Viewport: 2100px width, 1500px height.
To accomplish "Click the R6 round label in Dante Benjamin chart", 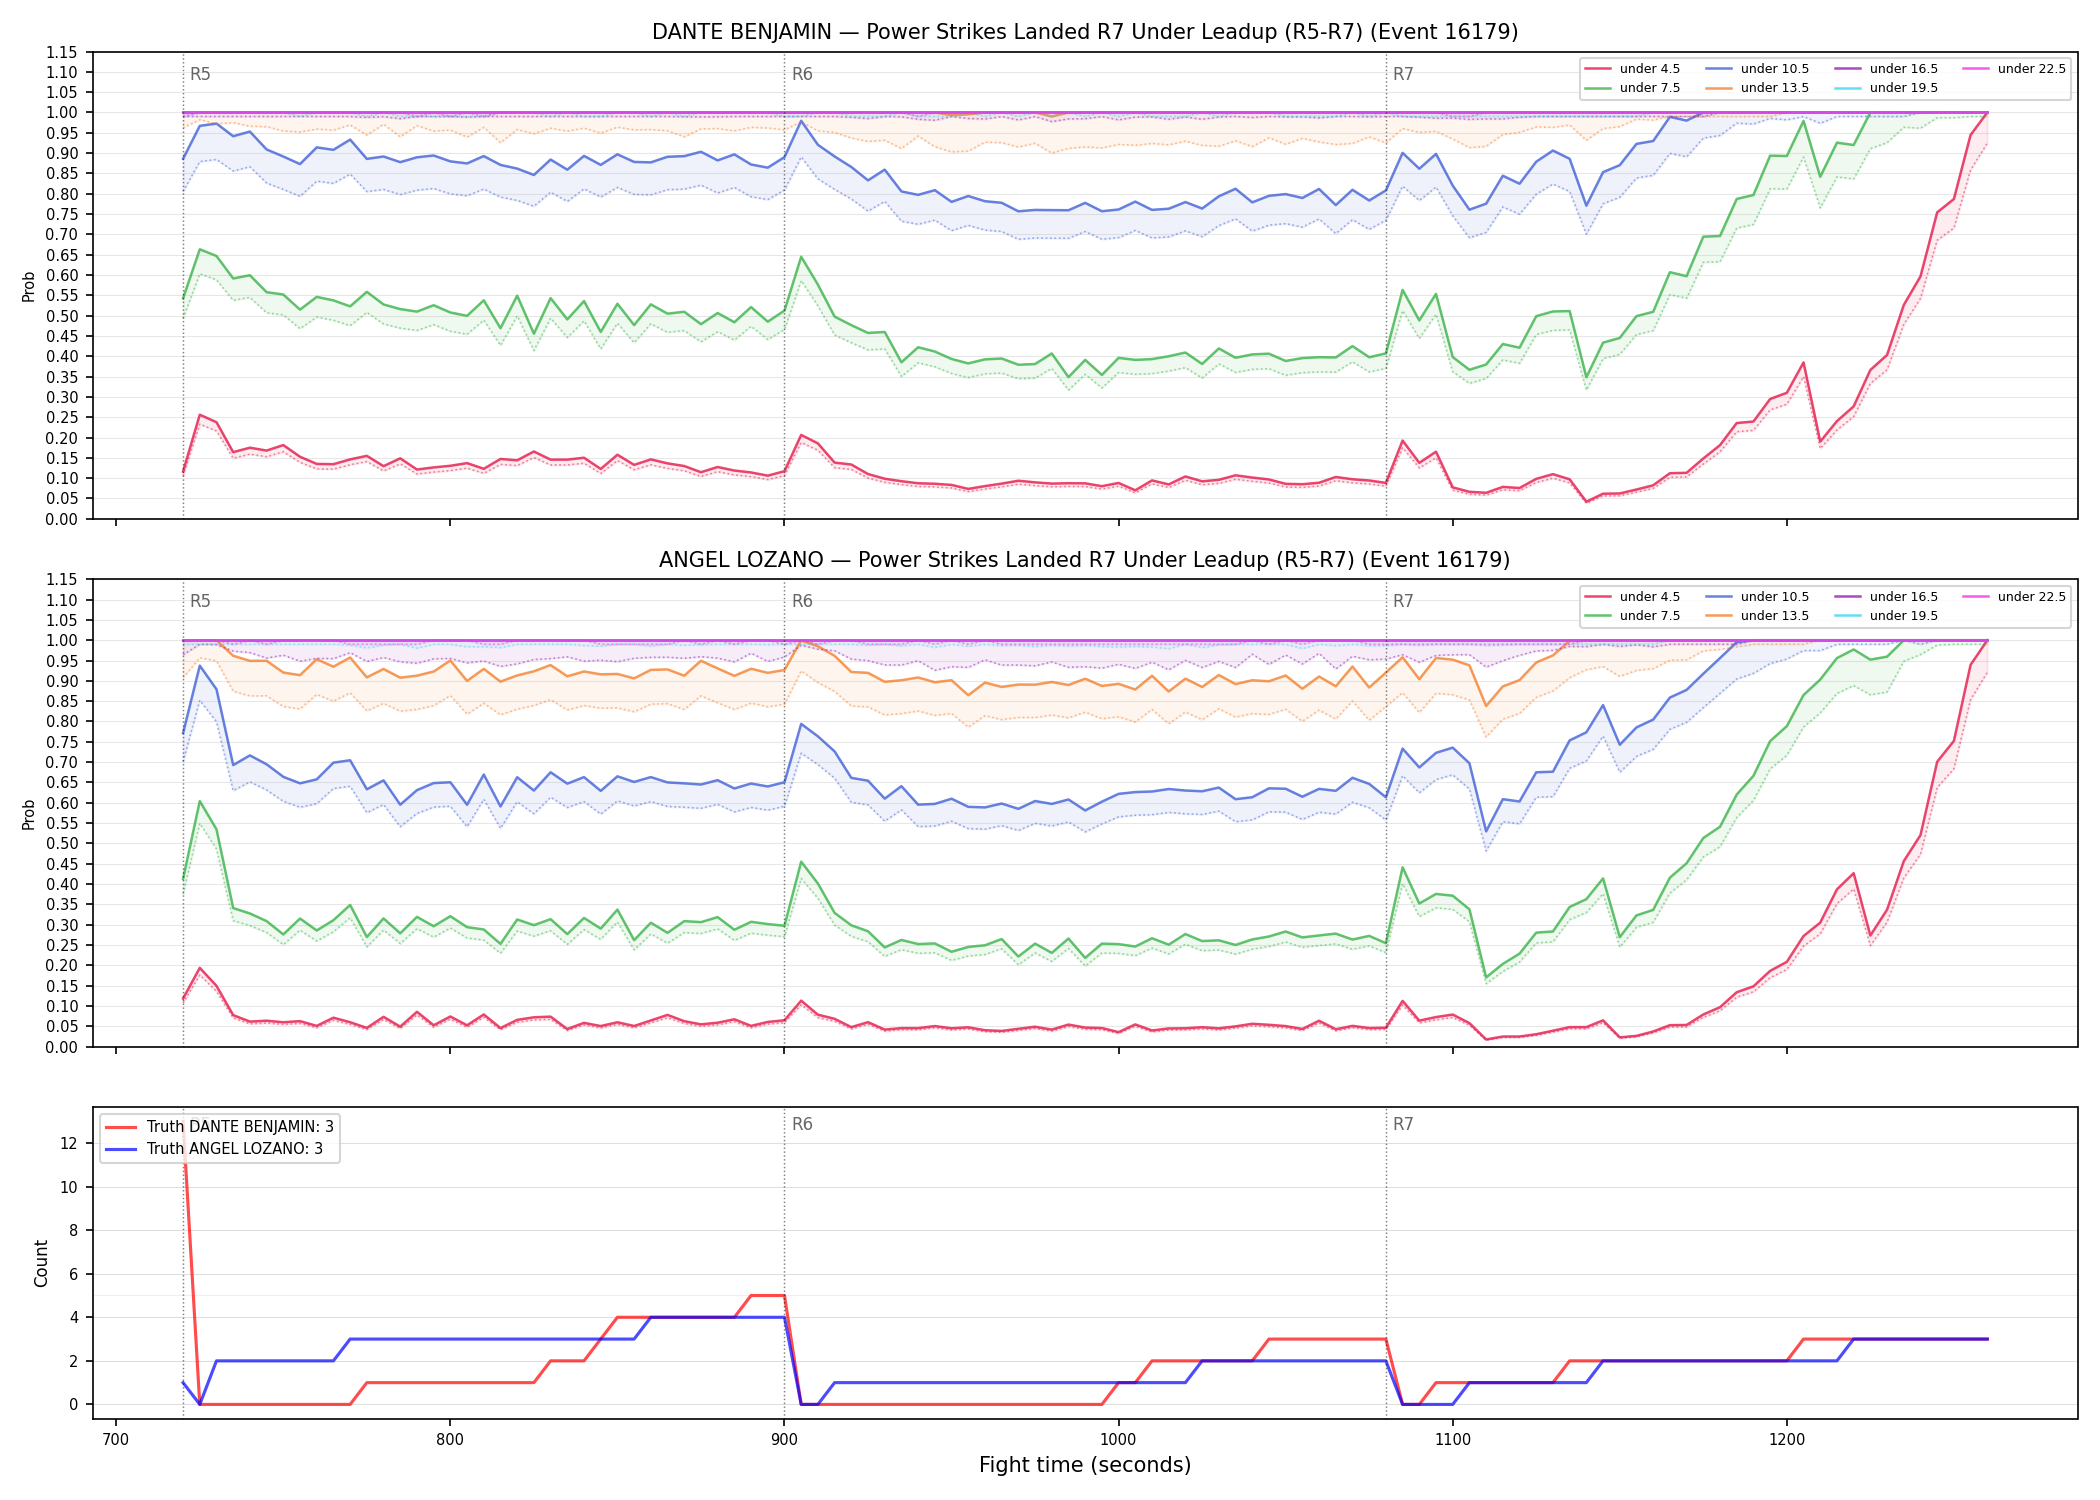I will tap(802, 74).
